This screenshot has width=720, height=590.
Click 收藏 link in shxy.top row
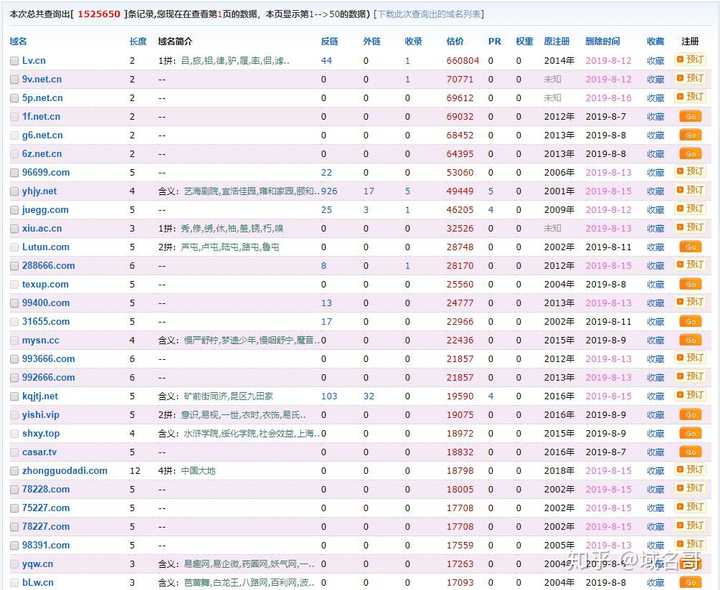click(x=655, y=434)
